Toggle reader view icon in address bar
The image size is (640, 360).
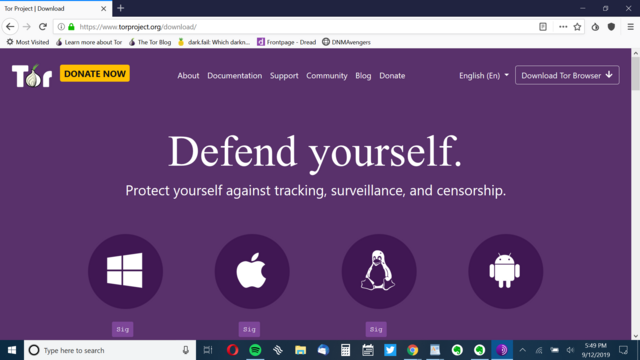[x=543, y=27]
